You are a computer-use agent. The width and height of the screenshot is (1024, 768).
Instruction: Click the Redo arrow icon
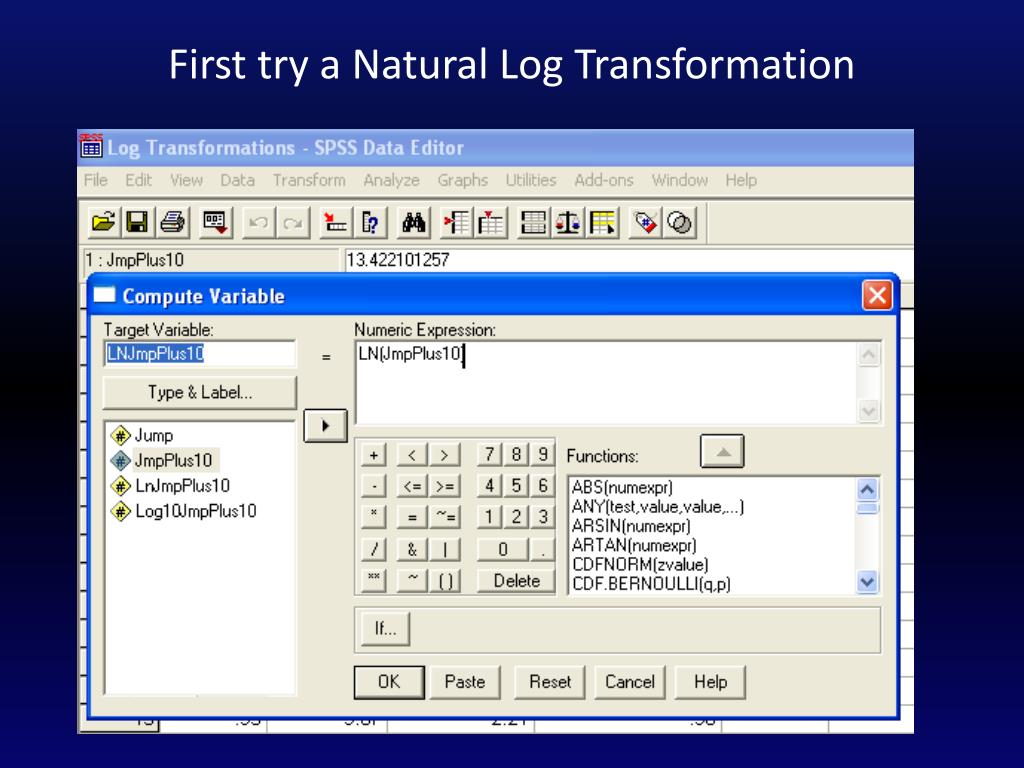[x=293, y=223]
